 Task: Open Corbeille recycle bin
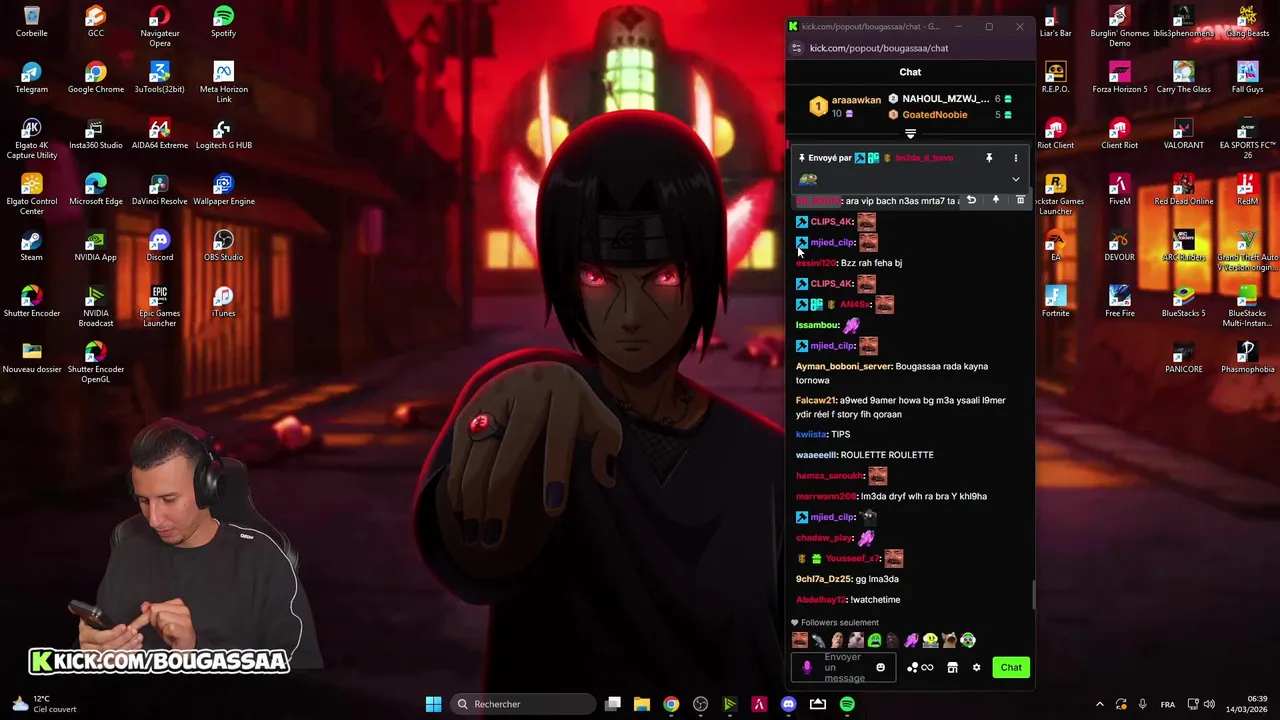click(x=32, y=22)
